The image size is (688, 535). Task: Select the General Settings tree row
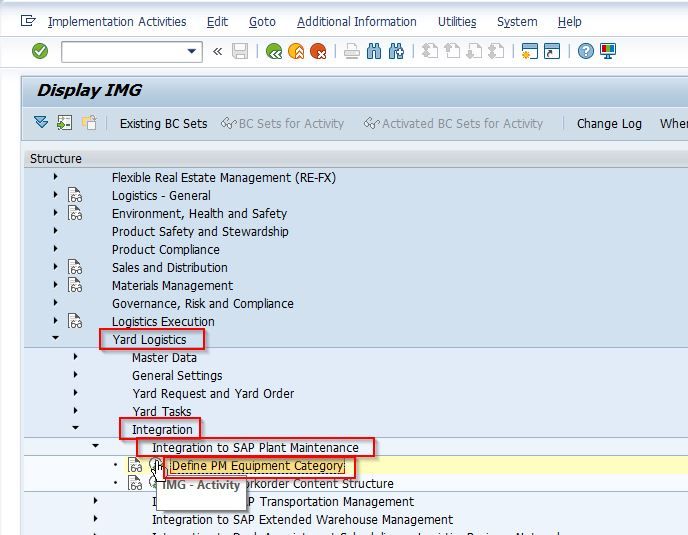(177, 376)
